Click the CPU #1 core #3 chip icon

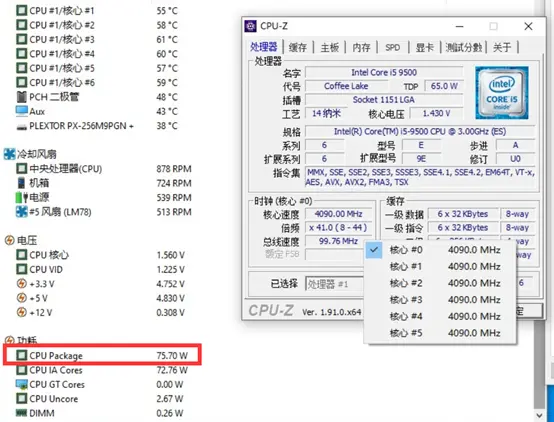click(x=22, y=39)
